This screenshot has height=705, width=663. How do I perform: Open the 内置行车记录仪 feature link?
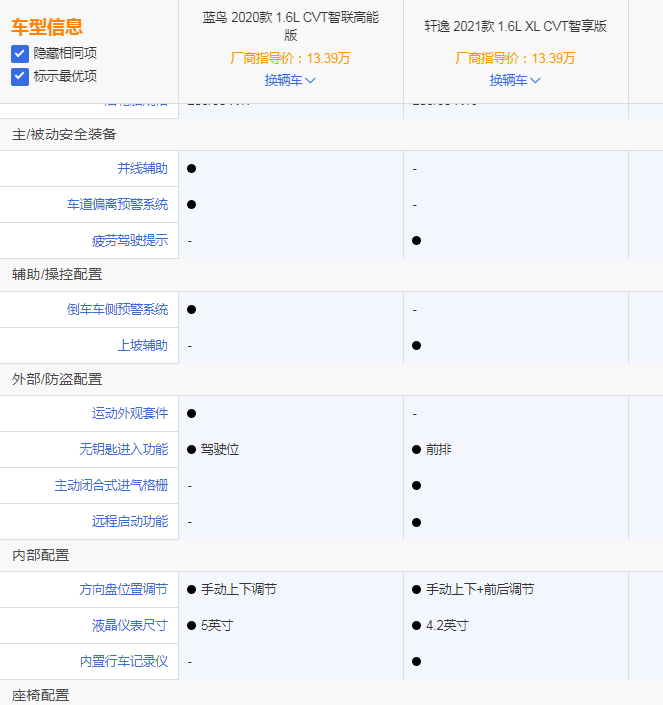(123, 662)
